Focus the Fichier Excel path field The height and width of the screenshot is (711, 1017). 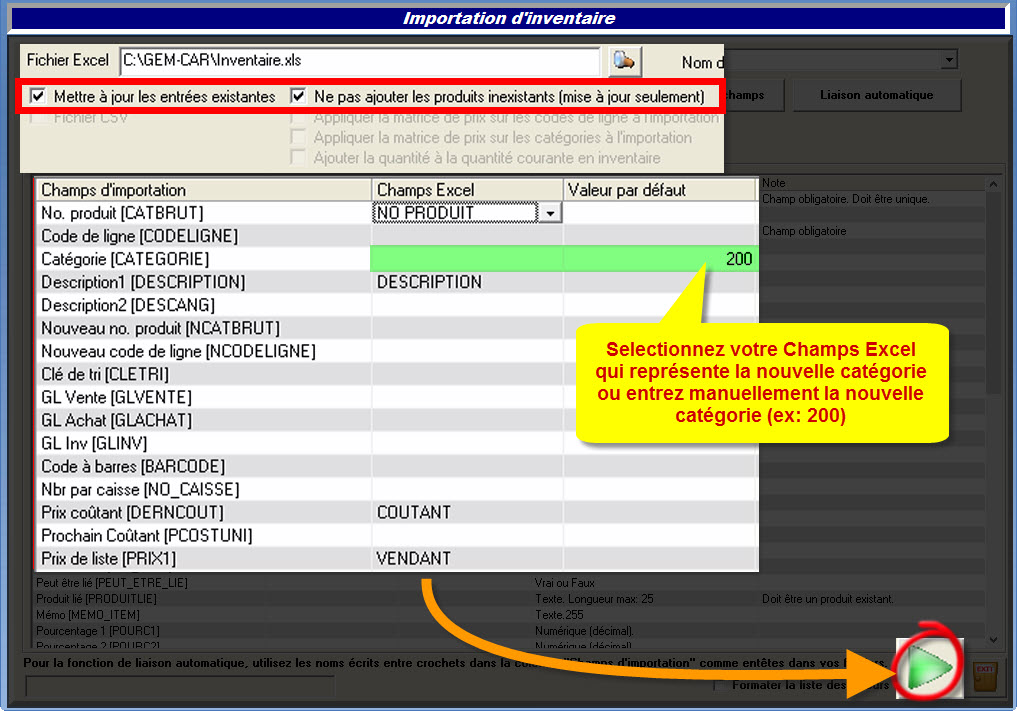[x=360, y=61]
